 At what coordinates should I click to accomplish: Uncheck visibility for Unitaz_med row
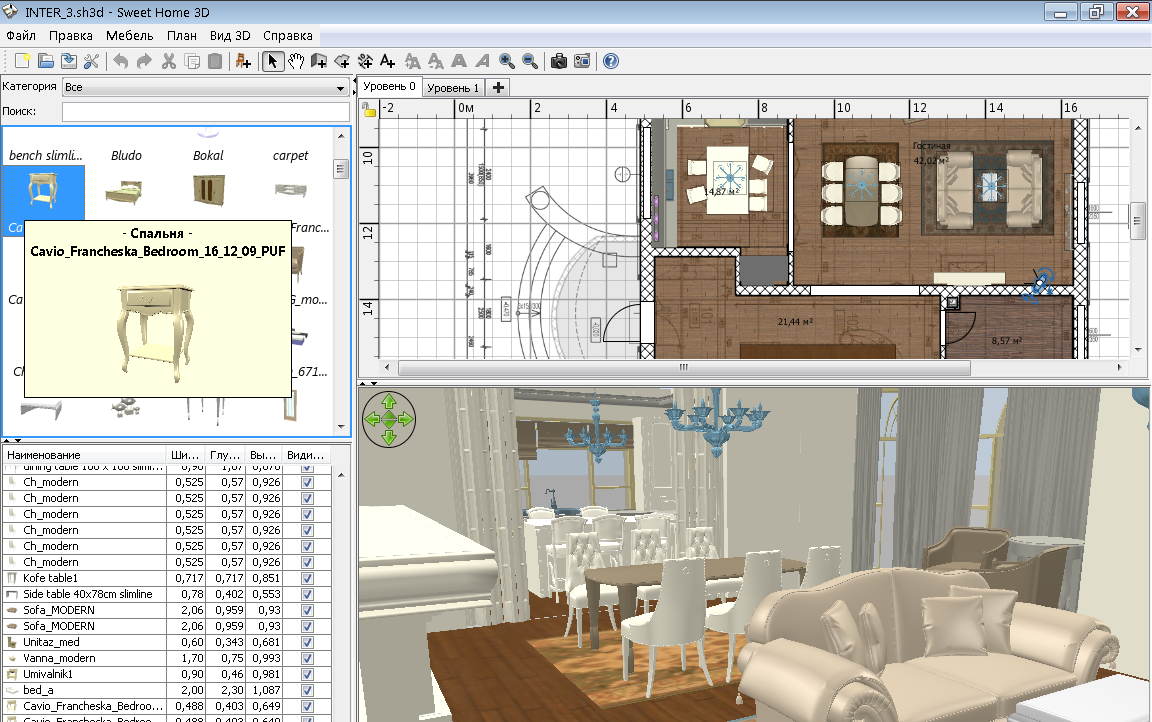click(307, 642)
